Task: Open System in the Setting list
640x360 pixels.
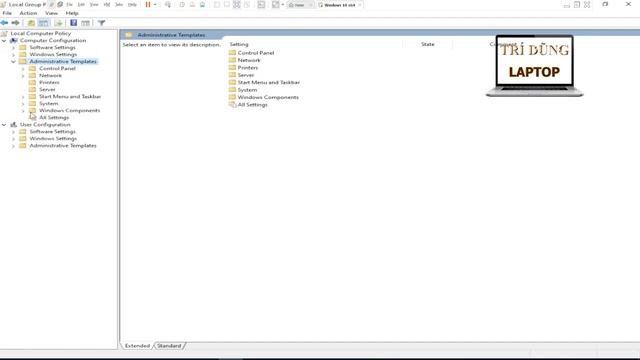Action: pos(247,89)
